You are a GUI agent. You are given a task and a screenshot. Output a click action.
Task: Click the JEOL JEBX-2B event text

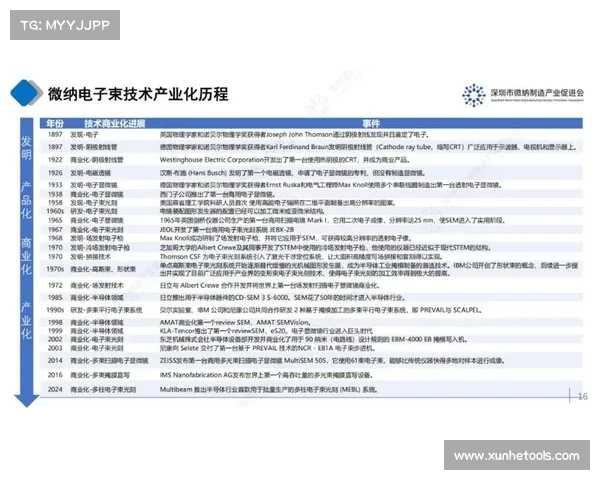pos(227,230)
